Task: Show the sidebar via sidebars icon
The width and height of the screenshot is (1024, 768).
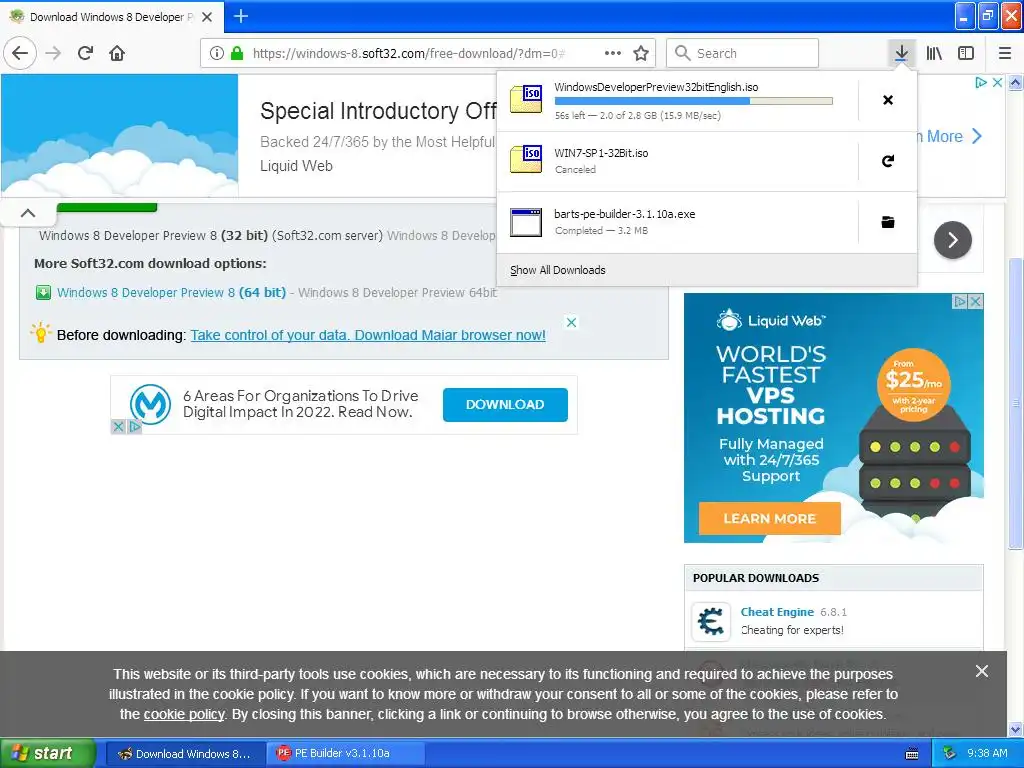Action: 966,53
